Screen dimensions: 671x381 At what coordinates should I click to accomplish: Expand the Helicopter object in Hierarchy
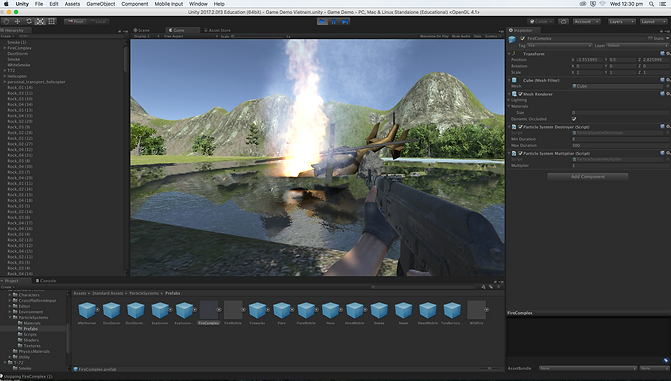[5, 76]
